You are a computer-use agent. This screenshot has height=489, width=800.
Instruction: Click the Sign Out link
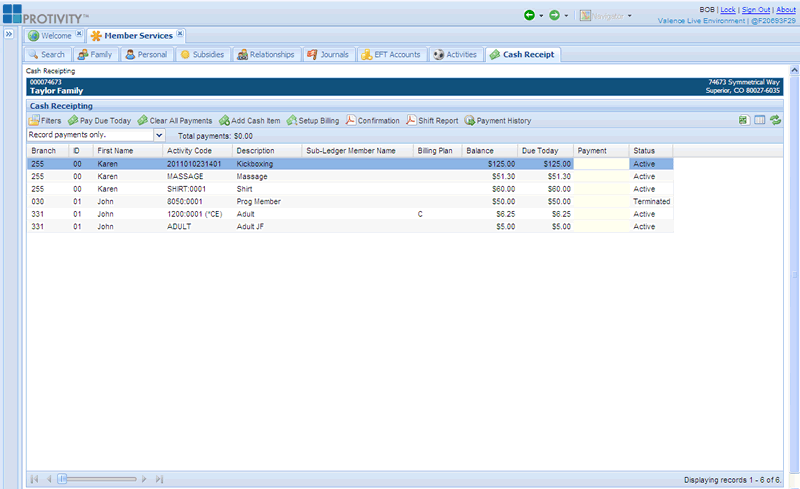(x=755, y=9)
